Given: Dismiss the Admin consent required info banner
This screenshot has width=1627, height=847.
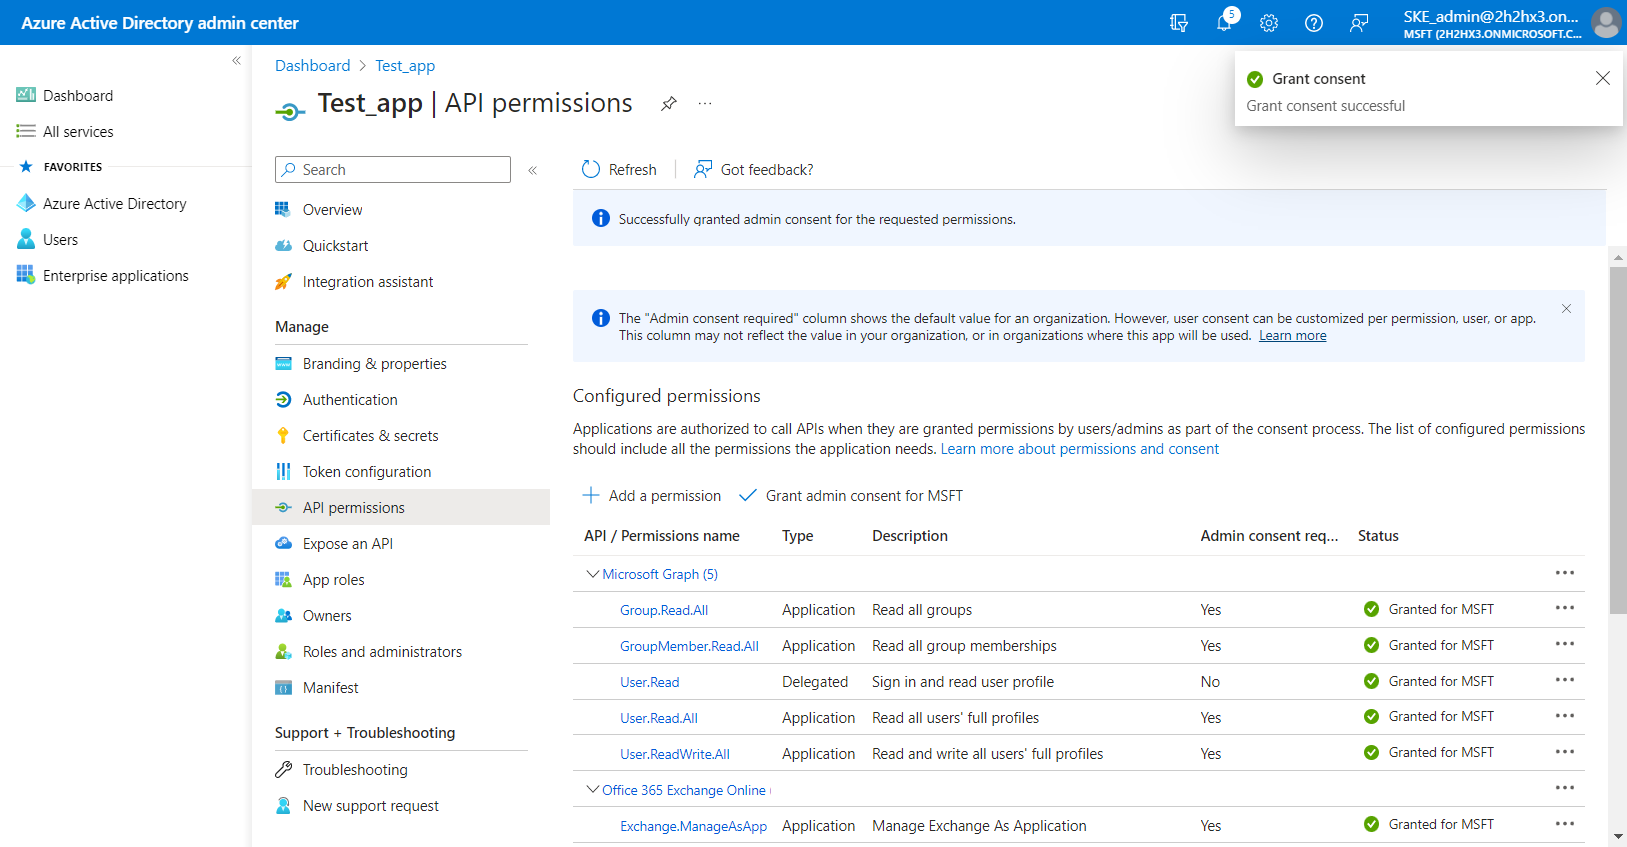Looking at the screenshot, I should point(1566,309).
